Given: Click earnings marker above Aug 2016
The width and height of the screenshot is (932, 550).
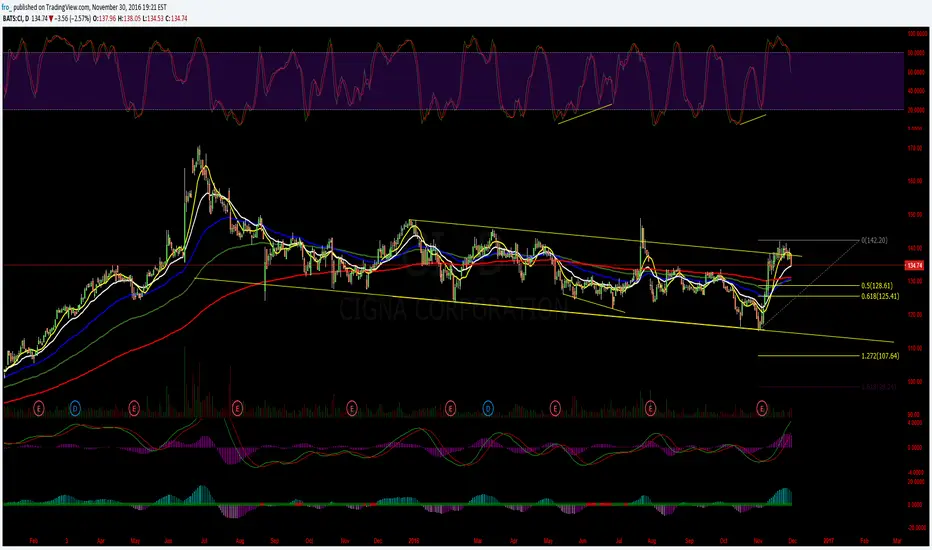Looking at the screenshot, I should pyautogui.click(x=650, y=408).
